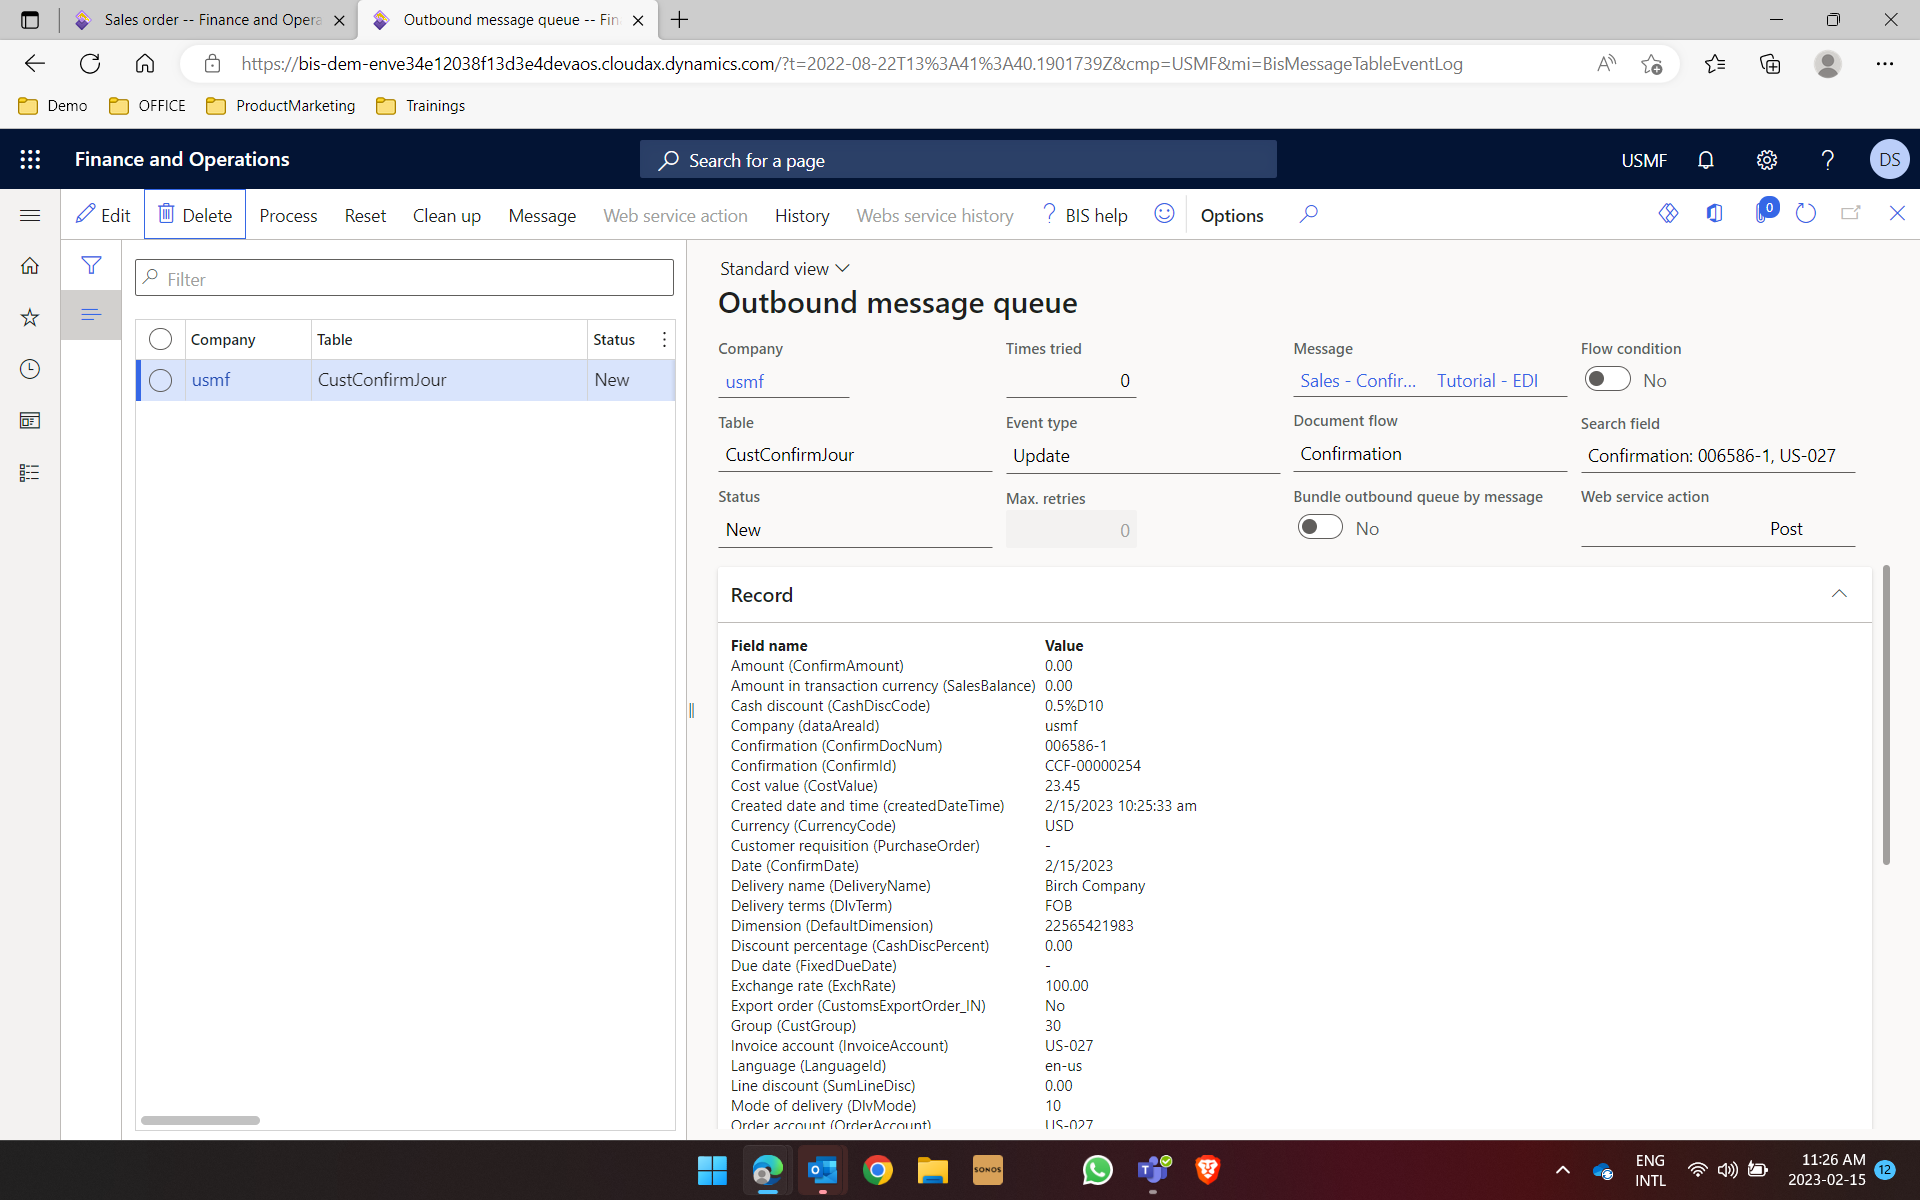Open Reset menu
The height and width of the screenshot is (1200, 1920).
tap(365, 215)
